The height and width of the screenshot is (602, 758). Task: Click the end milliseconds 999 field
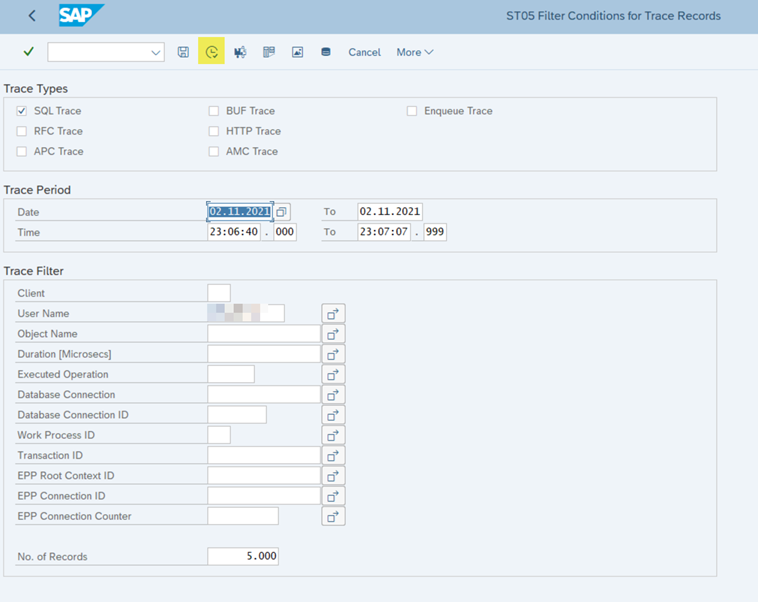[x=435, y=232]
